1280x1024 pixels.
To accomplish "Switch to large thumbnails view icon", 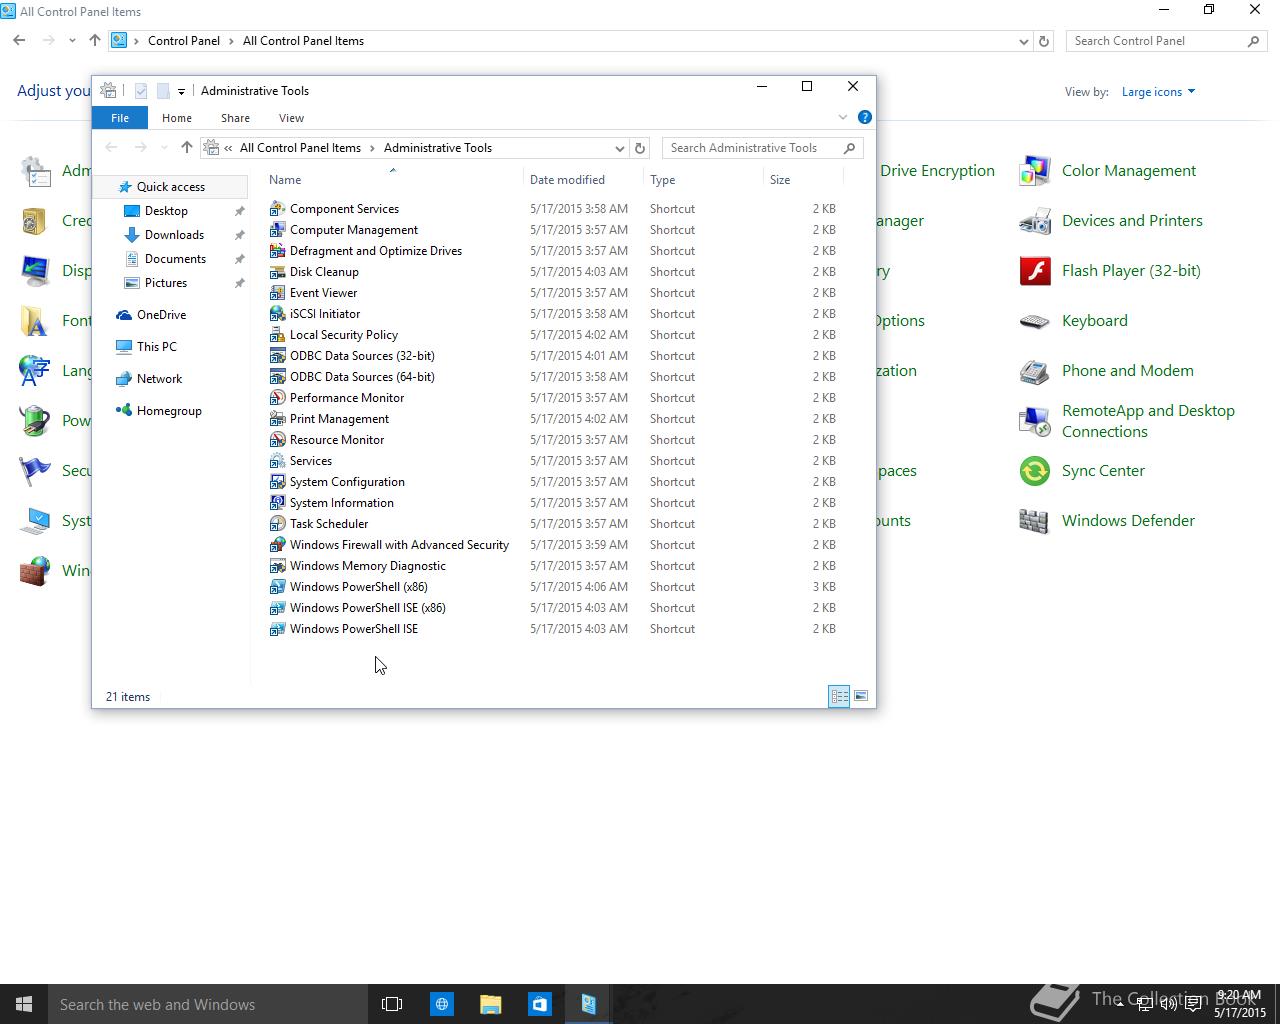I will (x=861, y=696).
